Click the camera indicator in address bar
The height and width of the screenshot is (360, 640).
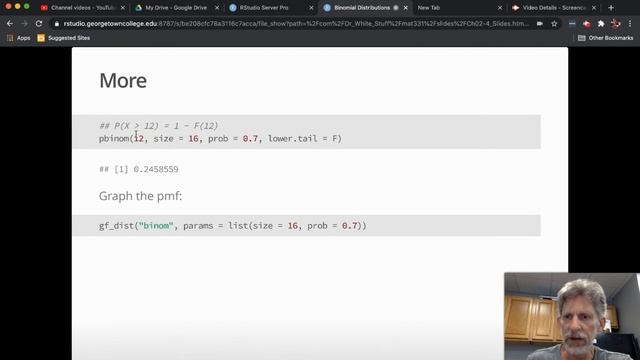coord(540,24)
